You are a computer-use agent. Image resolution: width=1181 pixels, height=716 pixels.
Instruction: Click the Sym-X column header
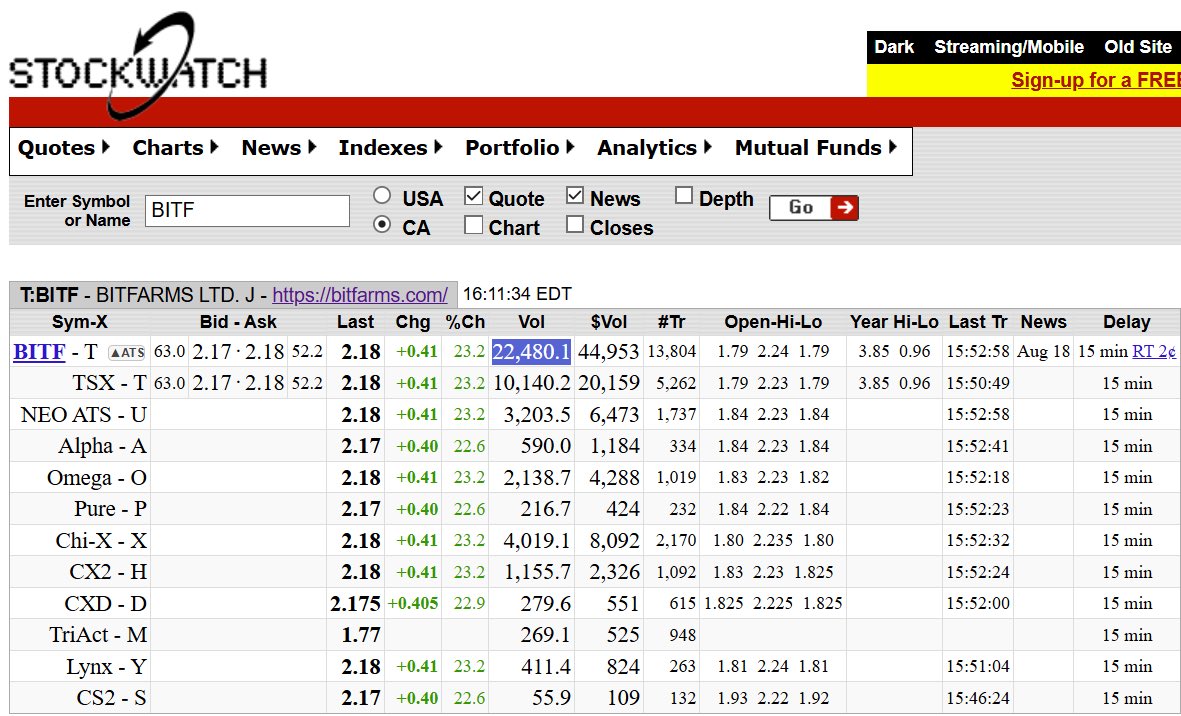tap(79, 322)
